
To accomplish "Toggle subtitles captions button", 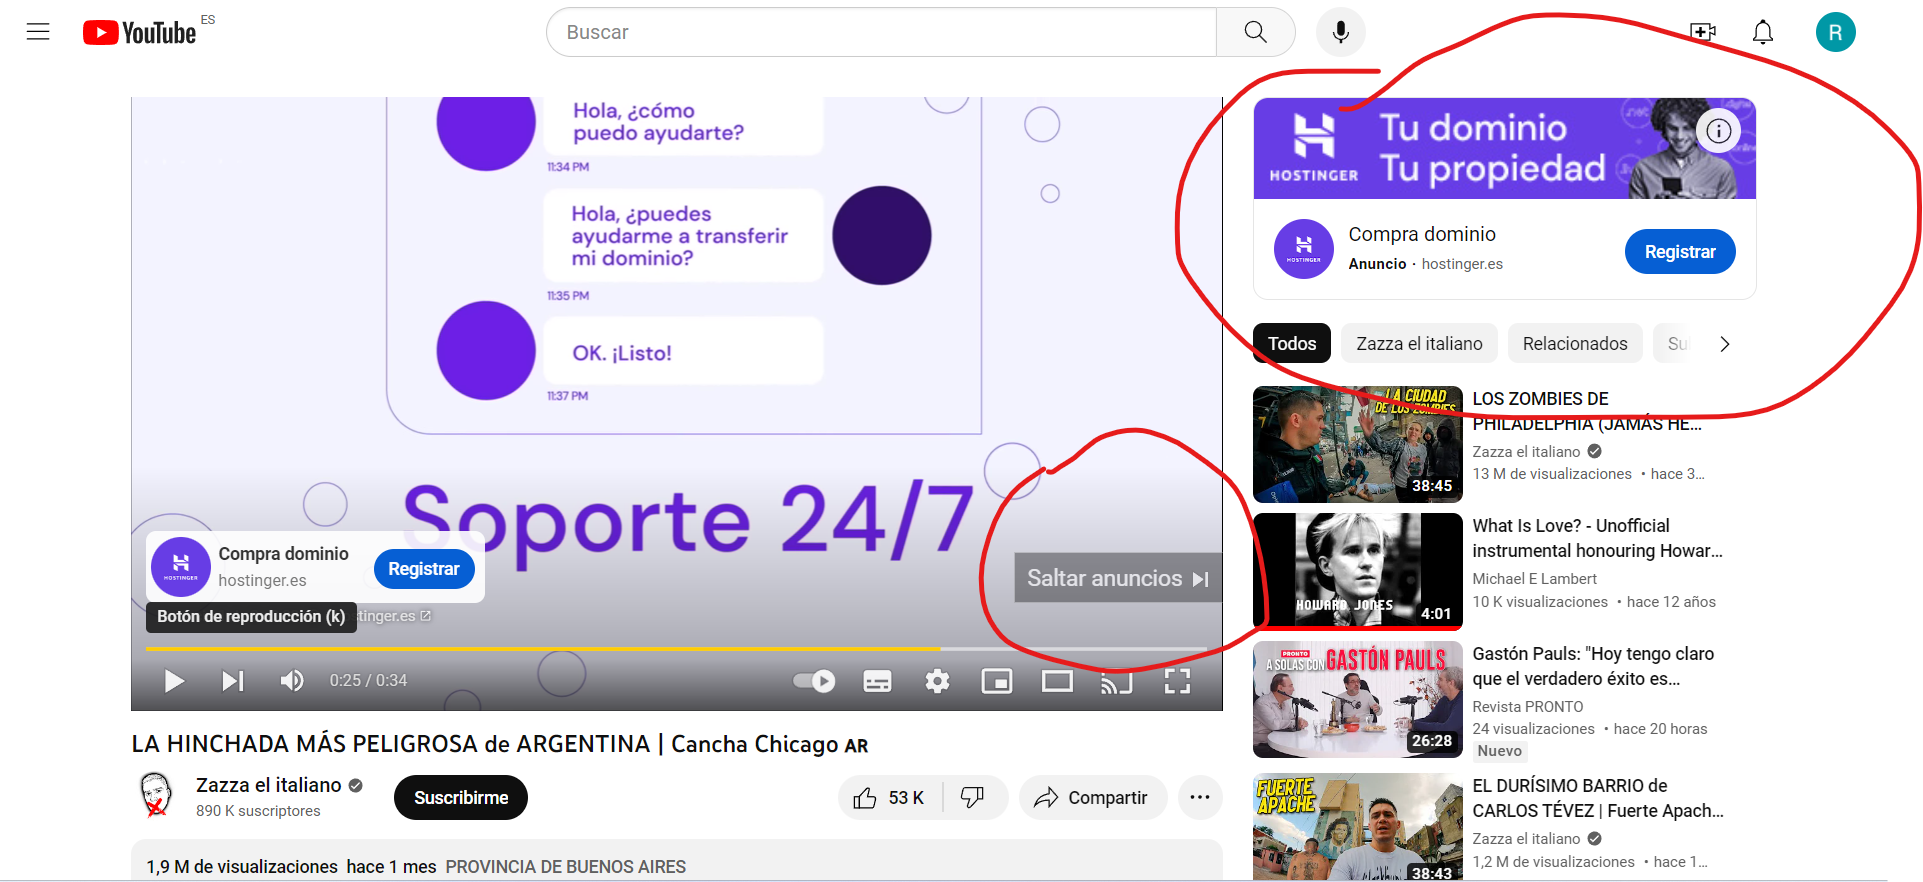I will [877, 681].
